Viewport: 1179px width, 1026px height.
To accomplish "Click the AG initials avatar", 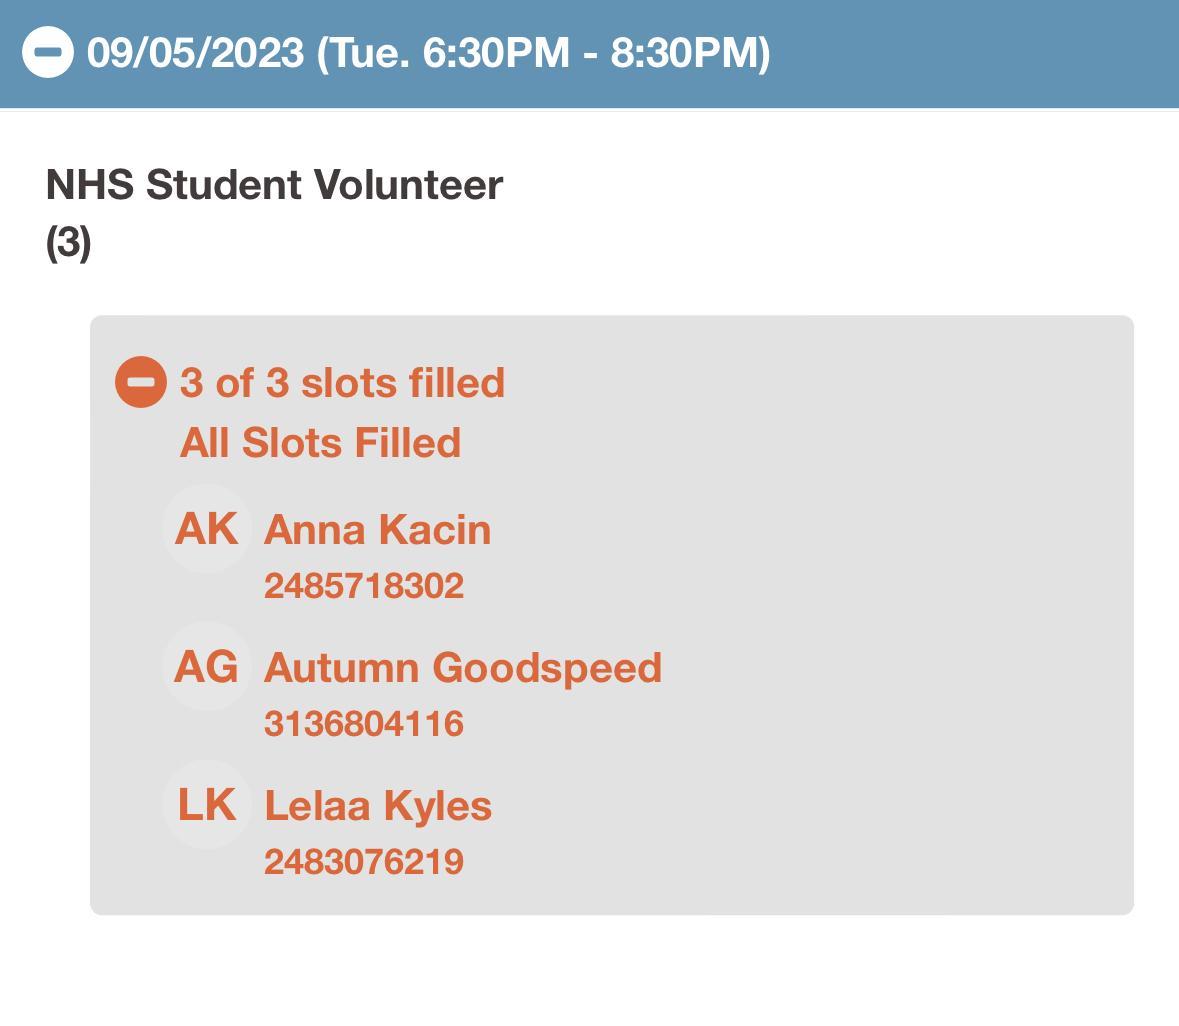I will 207,666.
